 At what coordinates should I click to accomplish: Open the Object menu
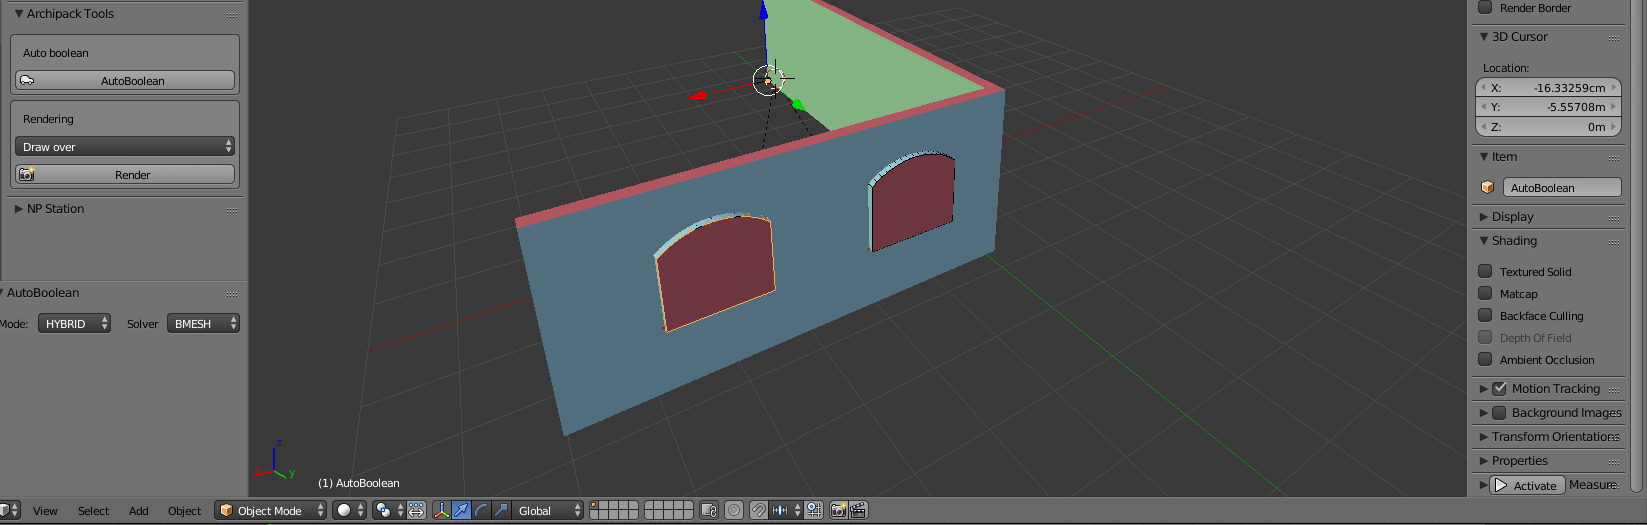(184, 510)
